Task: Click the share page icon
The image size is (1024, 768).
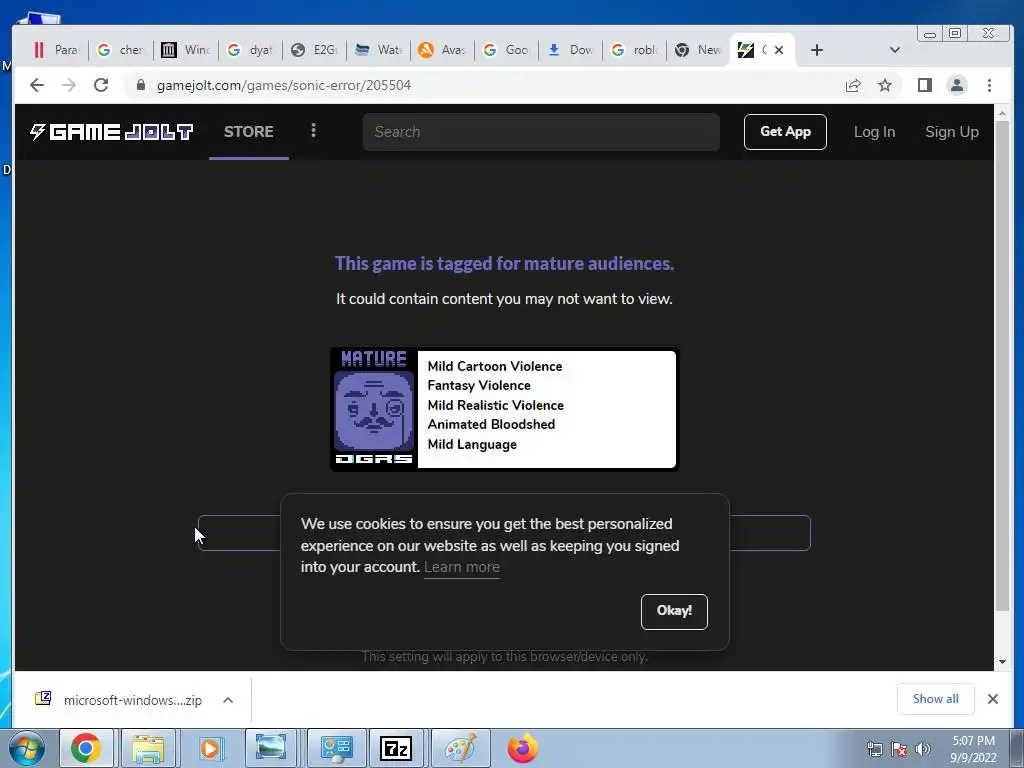Action: [x=853, y=86]
